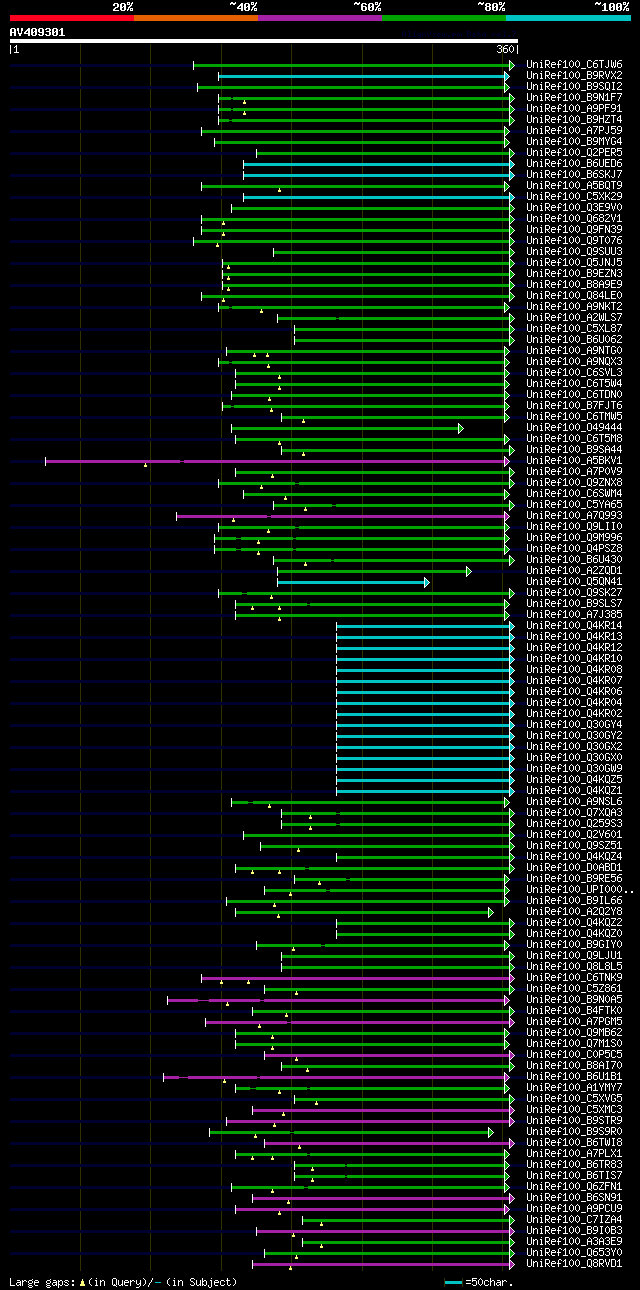
Task: Open the UniRef100_Q5QN41 hit label
Action: 573,582
